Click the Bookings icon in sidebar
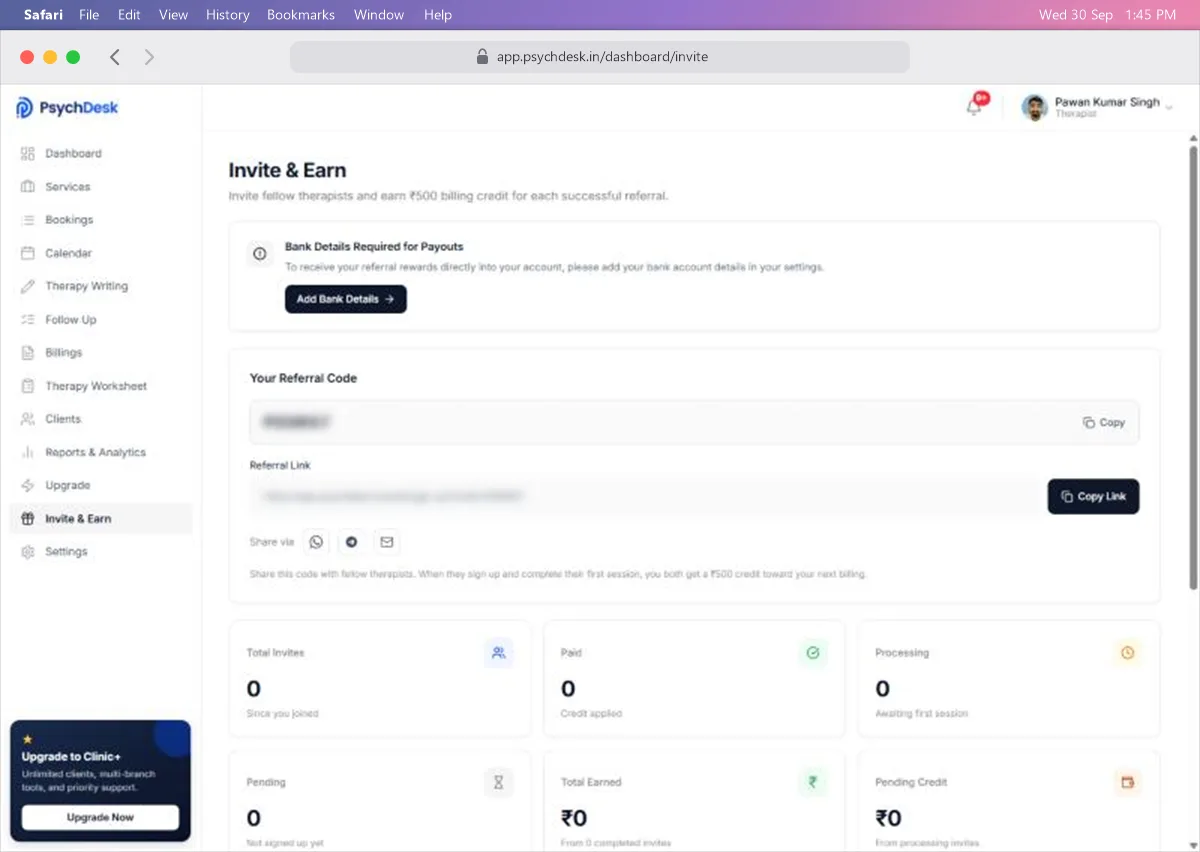 coord(28,220)
